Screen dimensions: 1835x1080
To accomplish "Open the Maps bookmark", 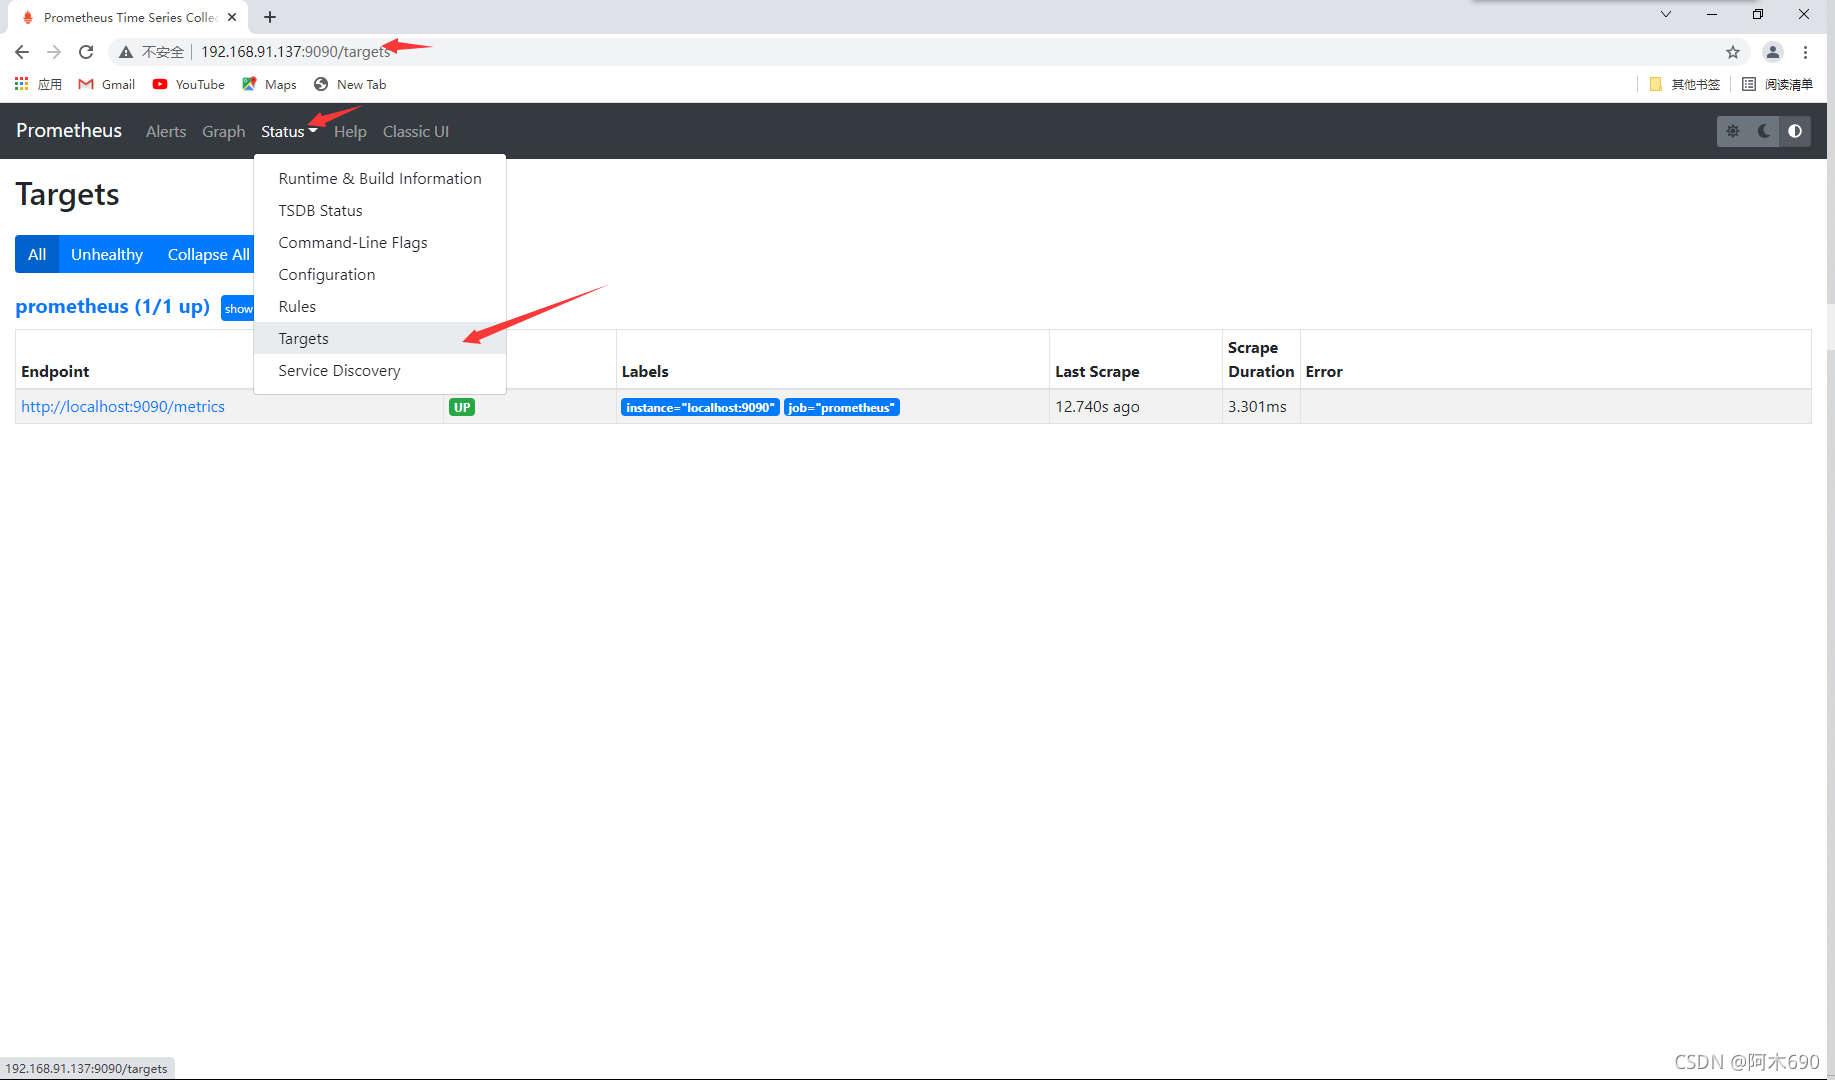I will click(x=269, y=84).
